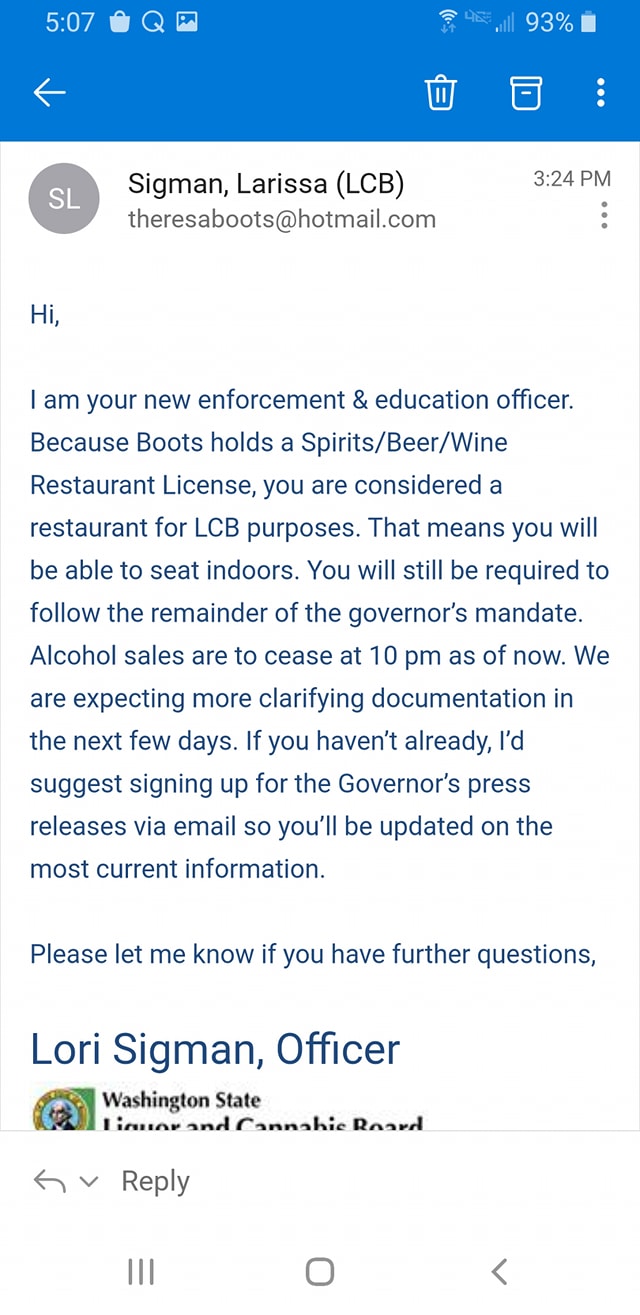Tap the Android navigation back chevron
Screen dimensions: 640x1315
(500, 1272)
